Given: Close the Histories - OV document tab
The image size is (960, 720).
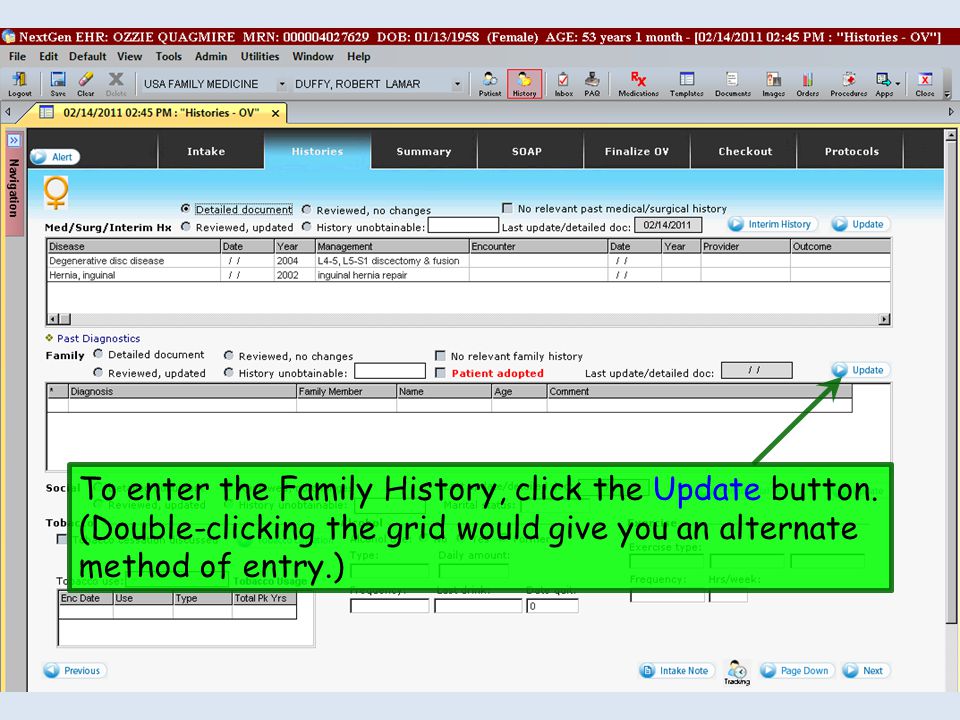Looking at the screenshot, I should [x=276, y=113].
